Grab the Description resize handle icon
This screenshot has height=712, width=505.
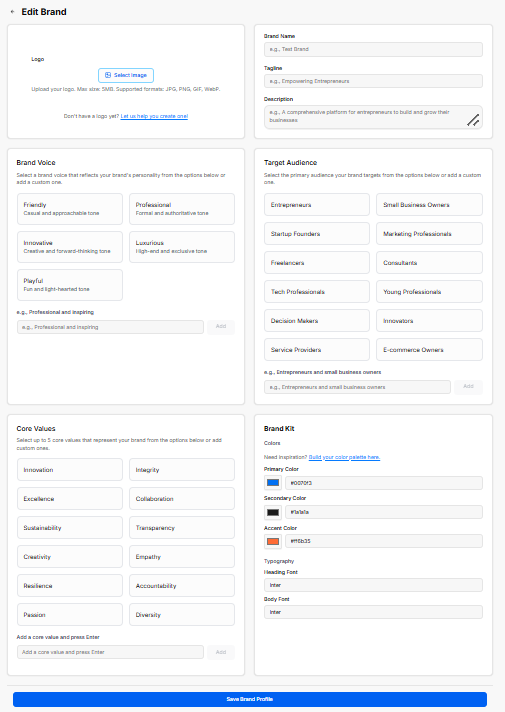(473, 120)
